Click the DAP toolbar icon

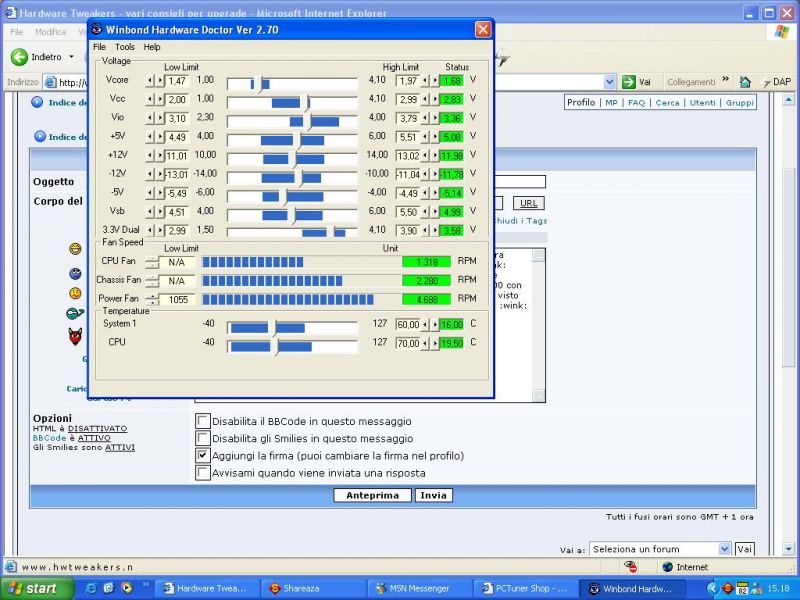(x=776, y=82)
